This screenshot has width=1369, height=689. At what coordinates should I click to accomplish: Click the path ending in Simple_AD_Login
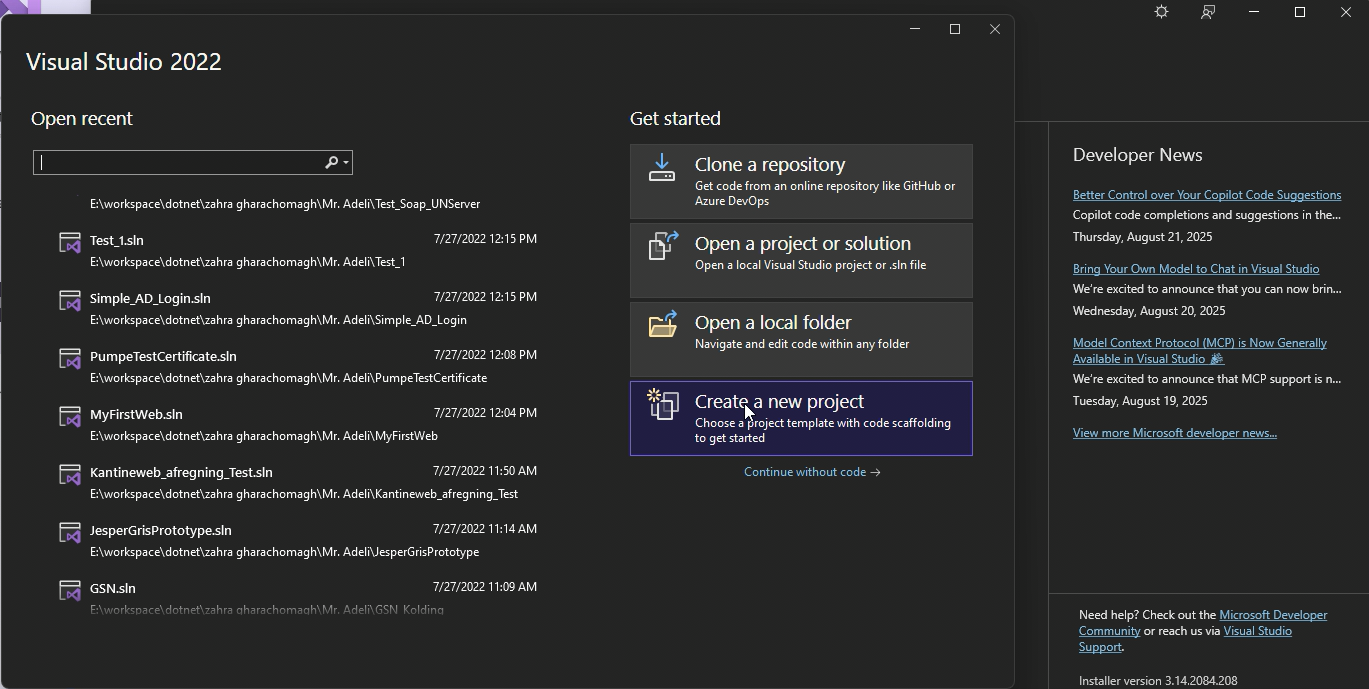278,320
